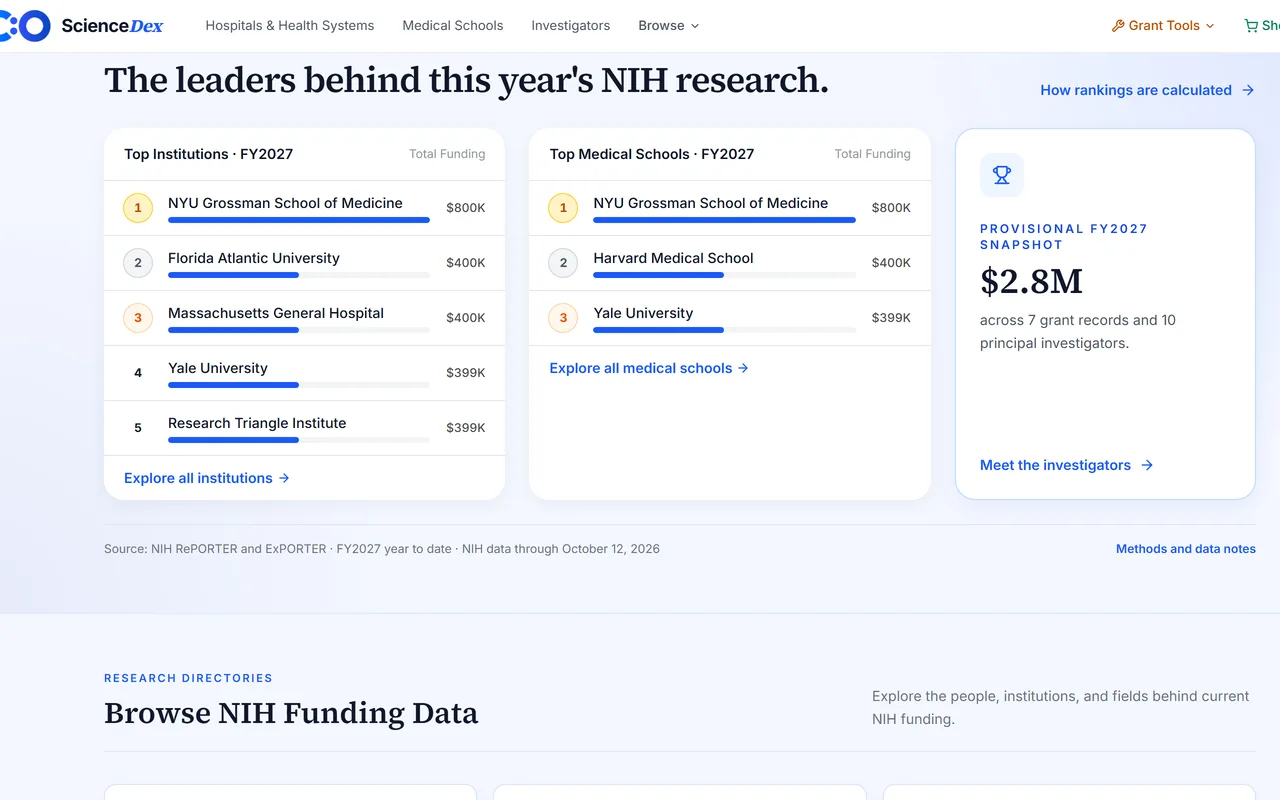Click rank 3 badge in Top Medical Schools
This screenshot has width=1280, height=800.
point(563,318)
